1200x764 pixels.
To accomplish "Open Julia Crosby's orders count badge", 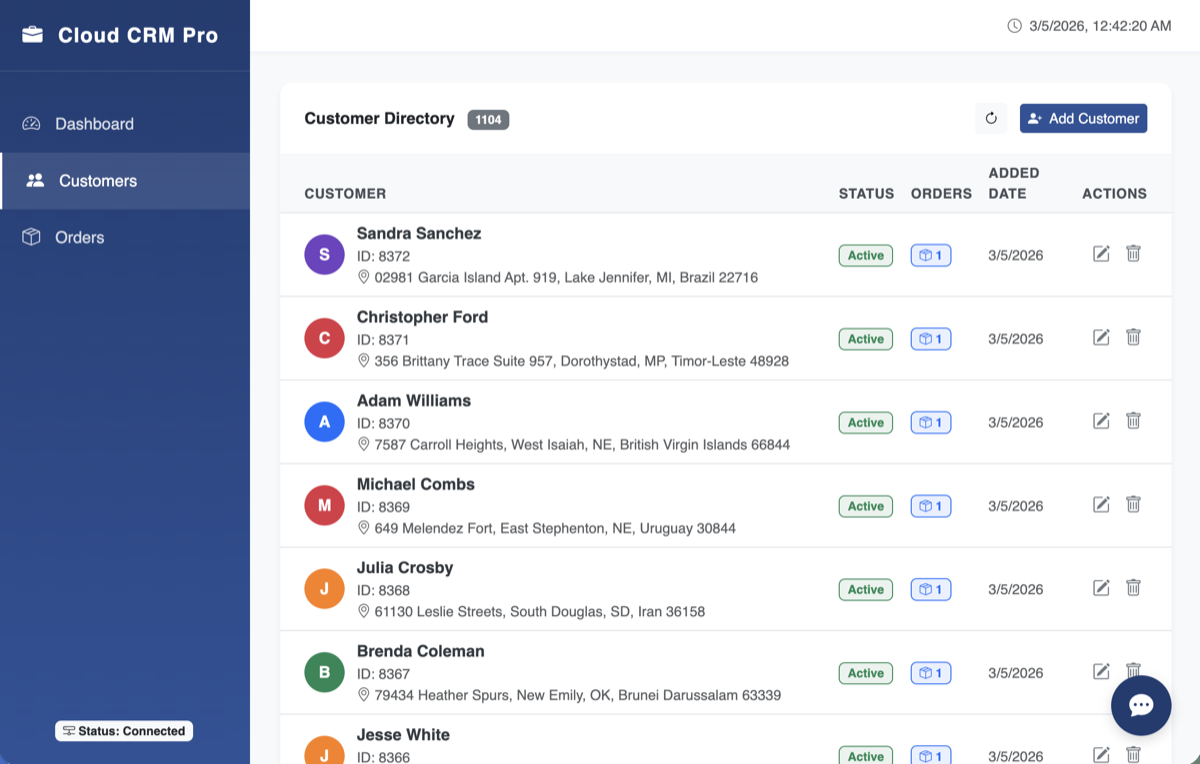I will (x=930, y=589).
